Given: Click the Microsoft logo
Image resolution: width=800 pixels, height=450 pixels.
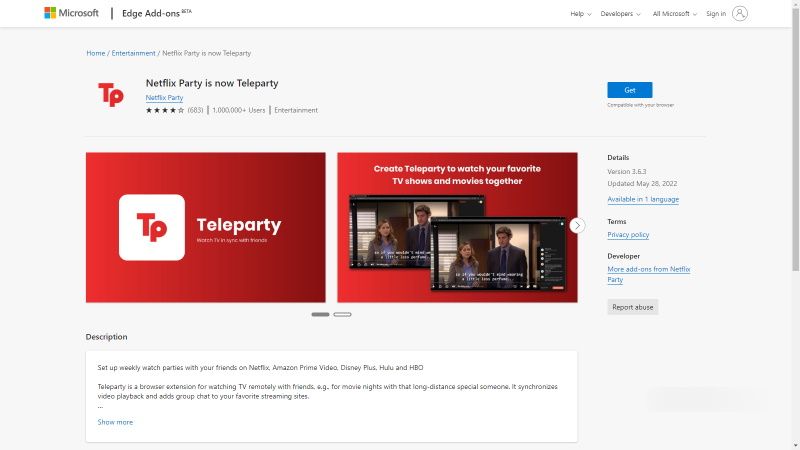Looking at the screenshot, I should 71,13.
